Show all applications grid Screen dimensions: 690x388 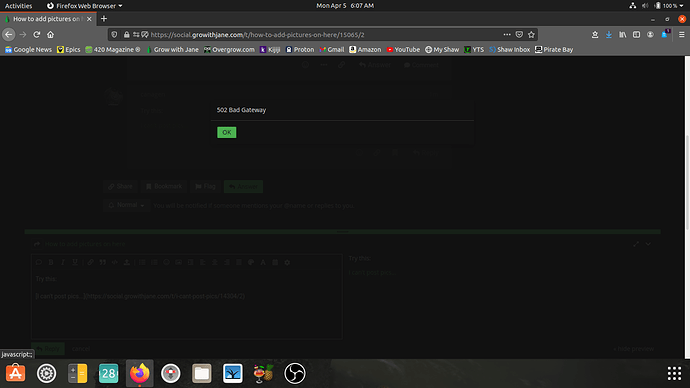coord(674,373)
